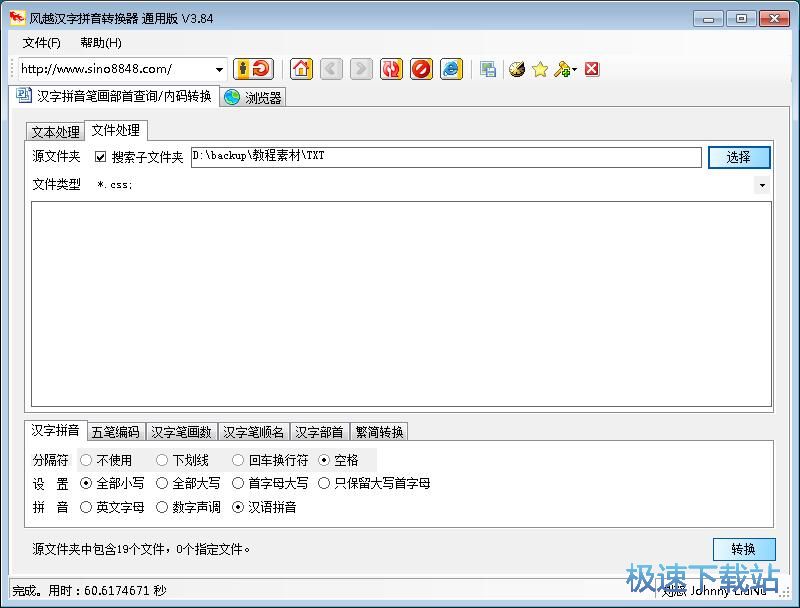Click the URL address input field
The height and width of the screenshot is (608, 800).
tap(115, 69)
